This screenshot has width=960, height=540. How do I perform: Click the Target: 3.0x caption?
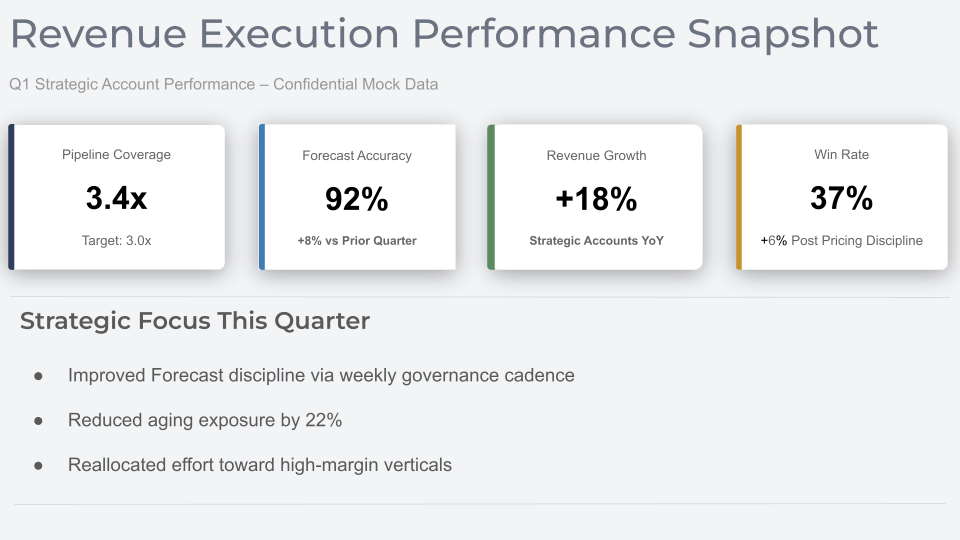click(116, 241)
